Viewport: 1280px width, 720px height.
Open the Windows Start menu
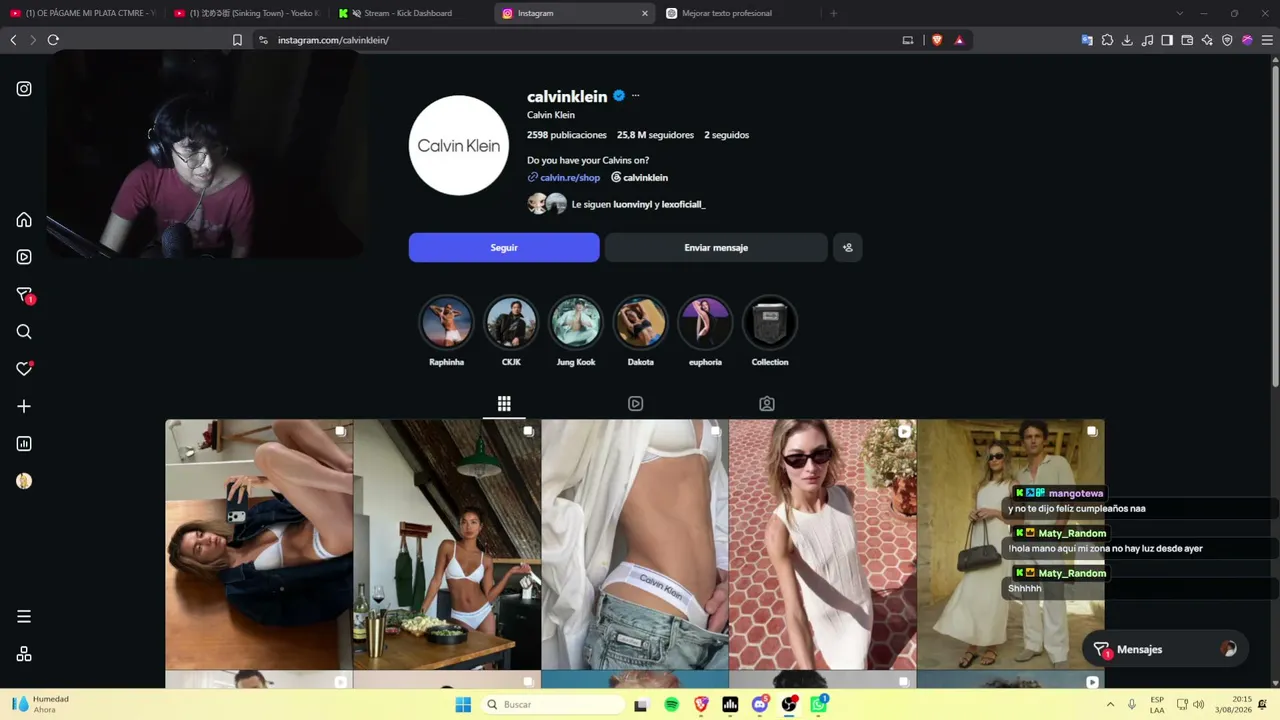pyautogui.click(x=463, y=704)
